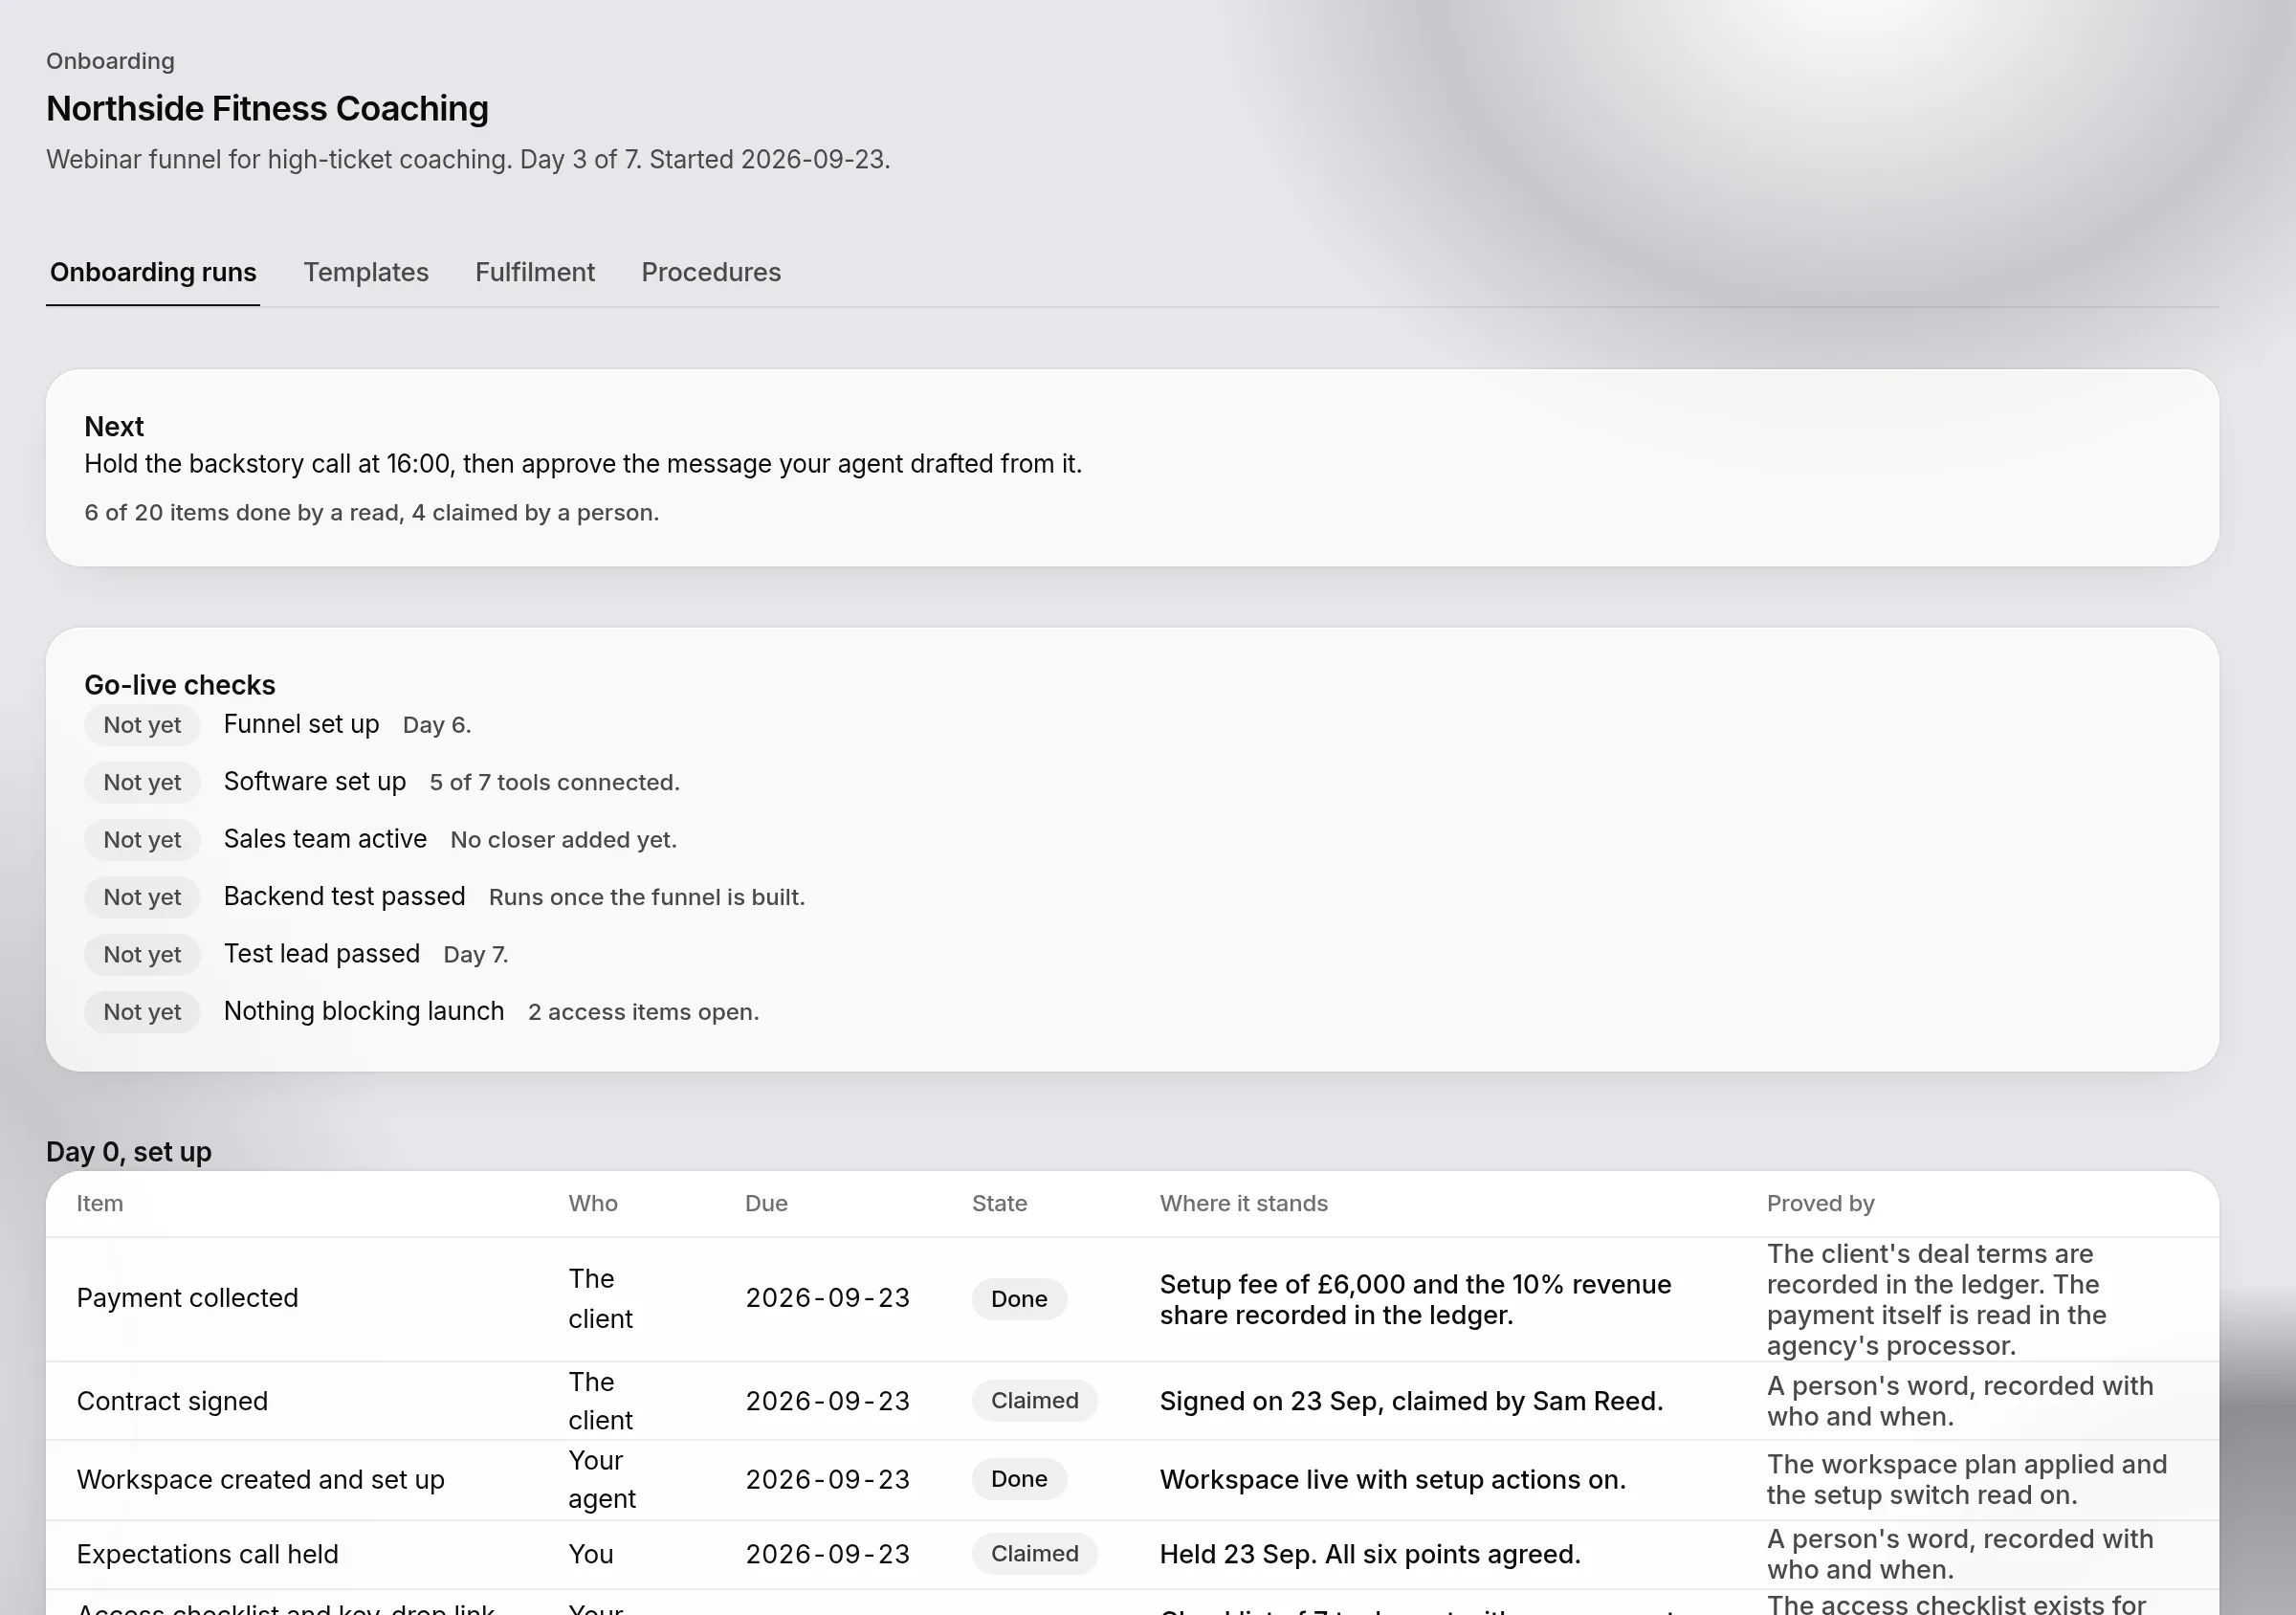Click 'You' in Expectations call held row
This screenshot has height=1615, width=2296.
click(x=591, y=1555)
